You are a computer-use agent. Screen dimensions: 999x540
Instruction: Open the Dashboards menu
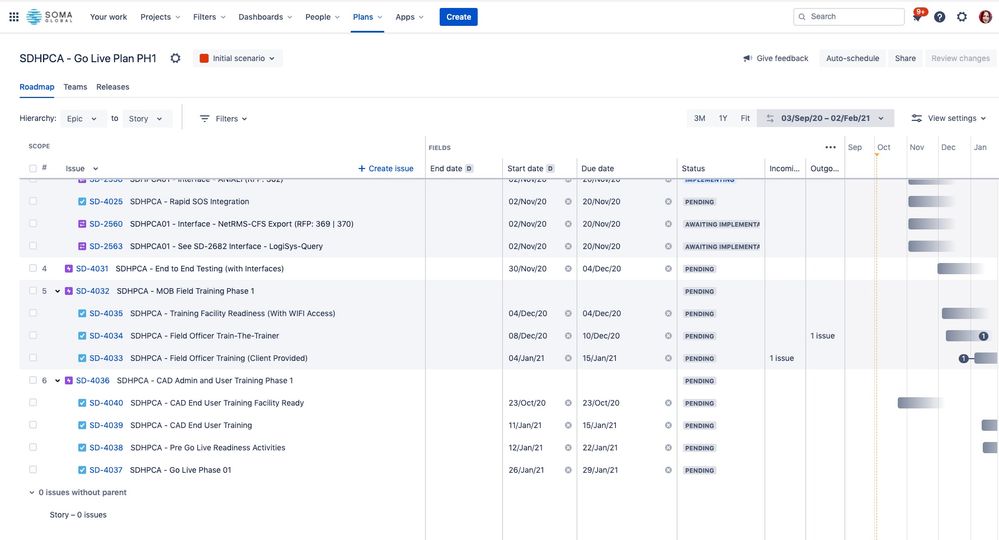[x=265, y=17]
